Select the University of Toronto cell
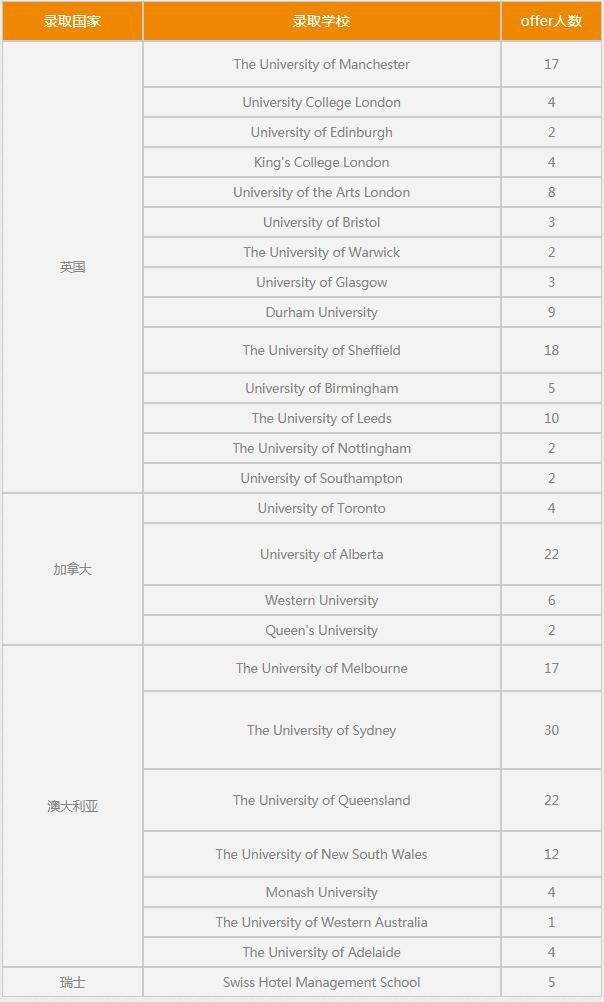 321,508
